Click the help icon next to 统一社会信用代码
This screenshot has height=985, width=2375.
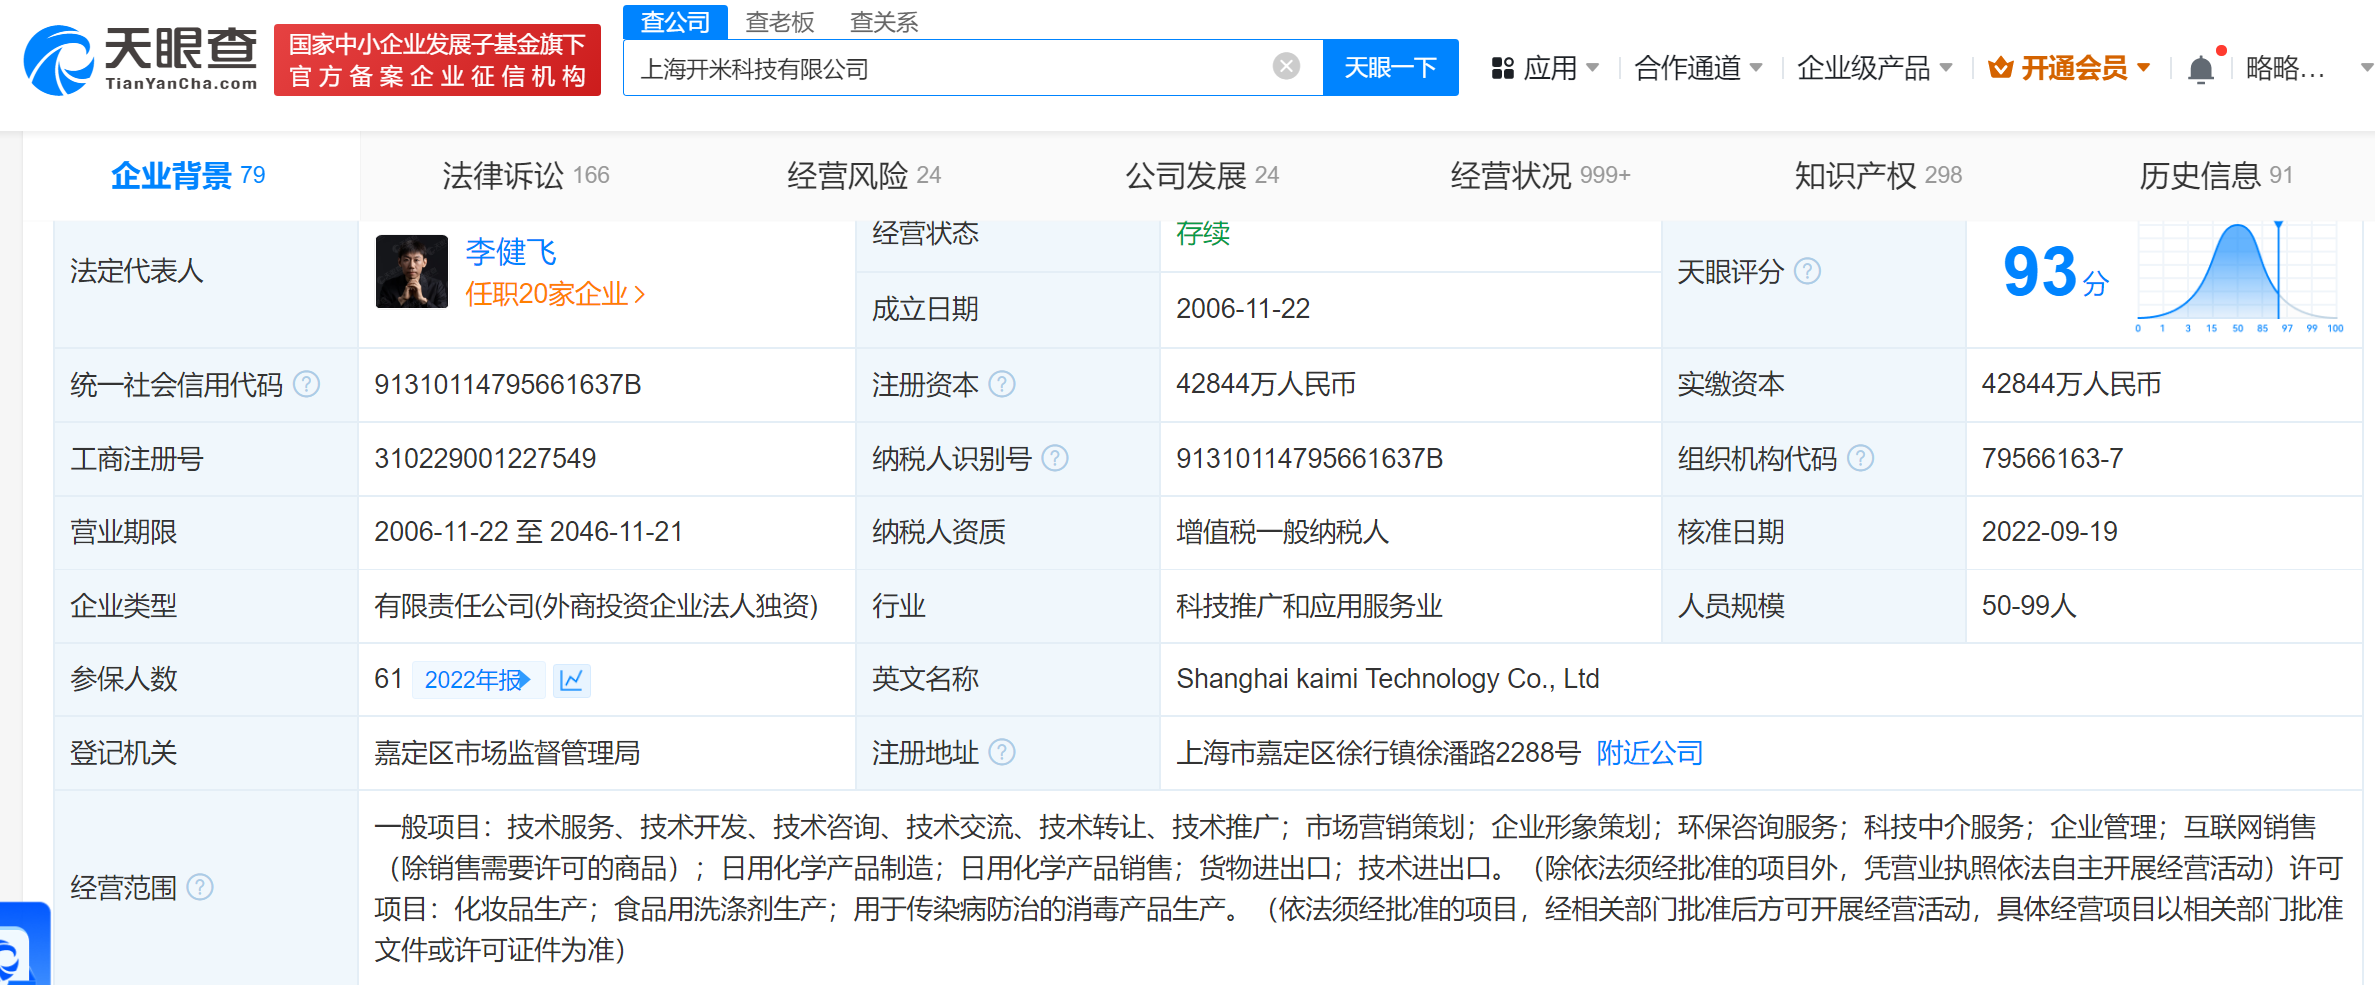tap(307, 384)
